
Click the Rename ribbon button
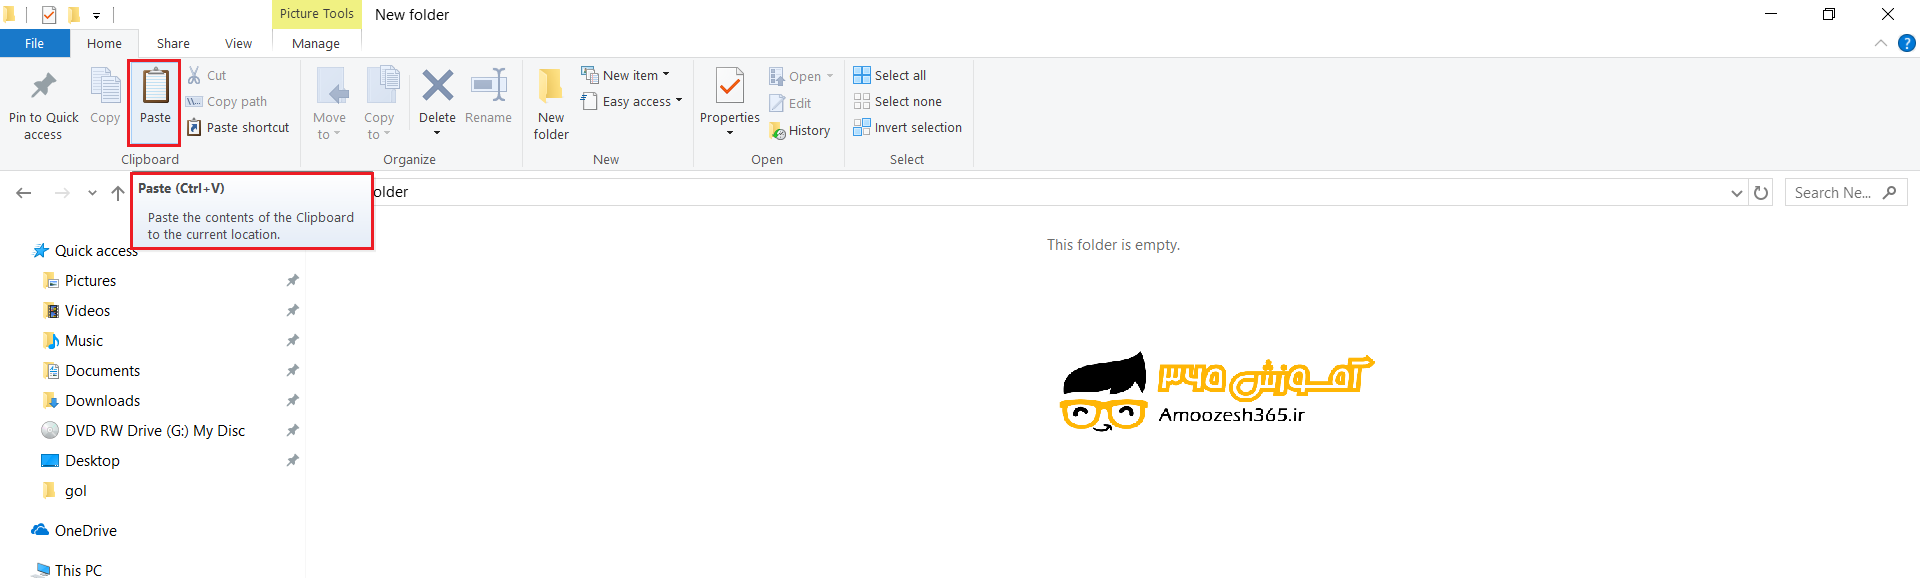(488, 97)
